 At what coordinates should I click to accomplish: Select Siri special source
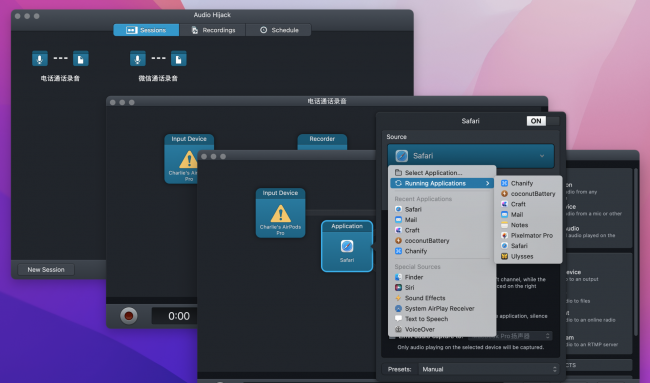[442, 288]
